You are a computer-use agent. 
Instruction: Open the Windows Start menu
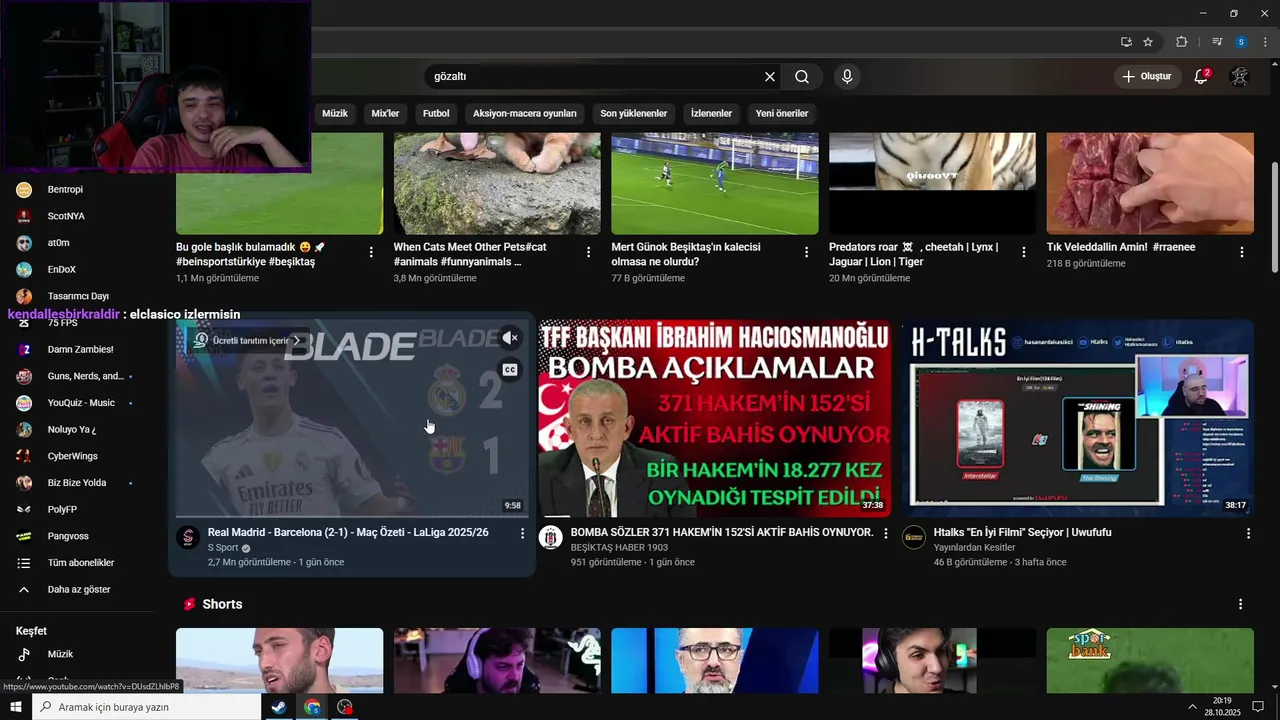[x=16, y=707]
